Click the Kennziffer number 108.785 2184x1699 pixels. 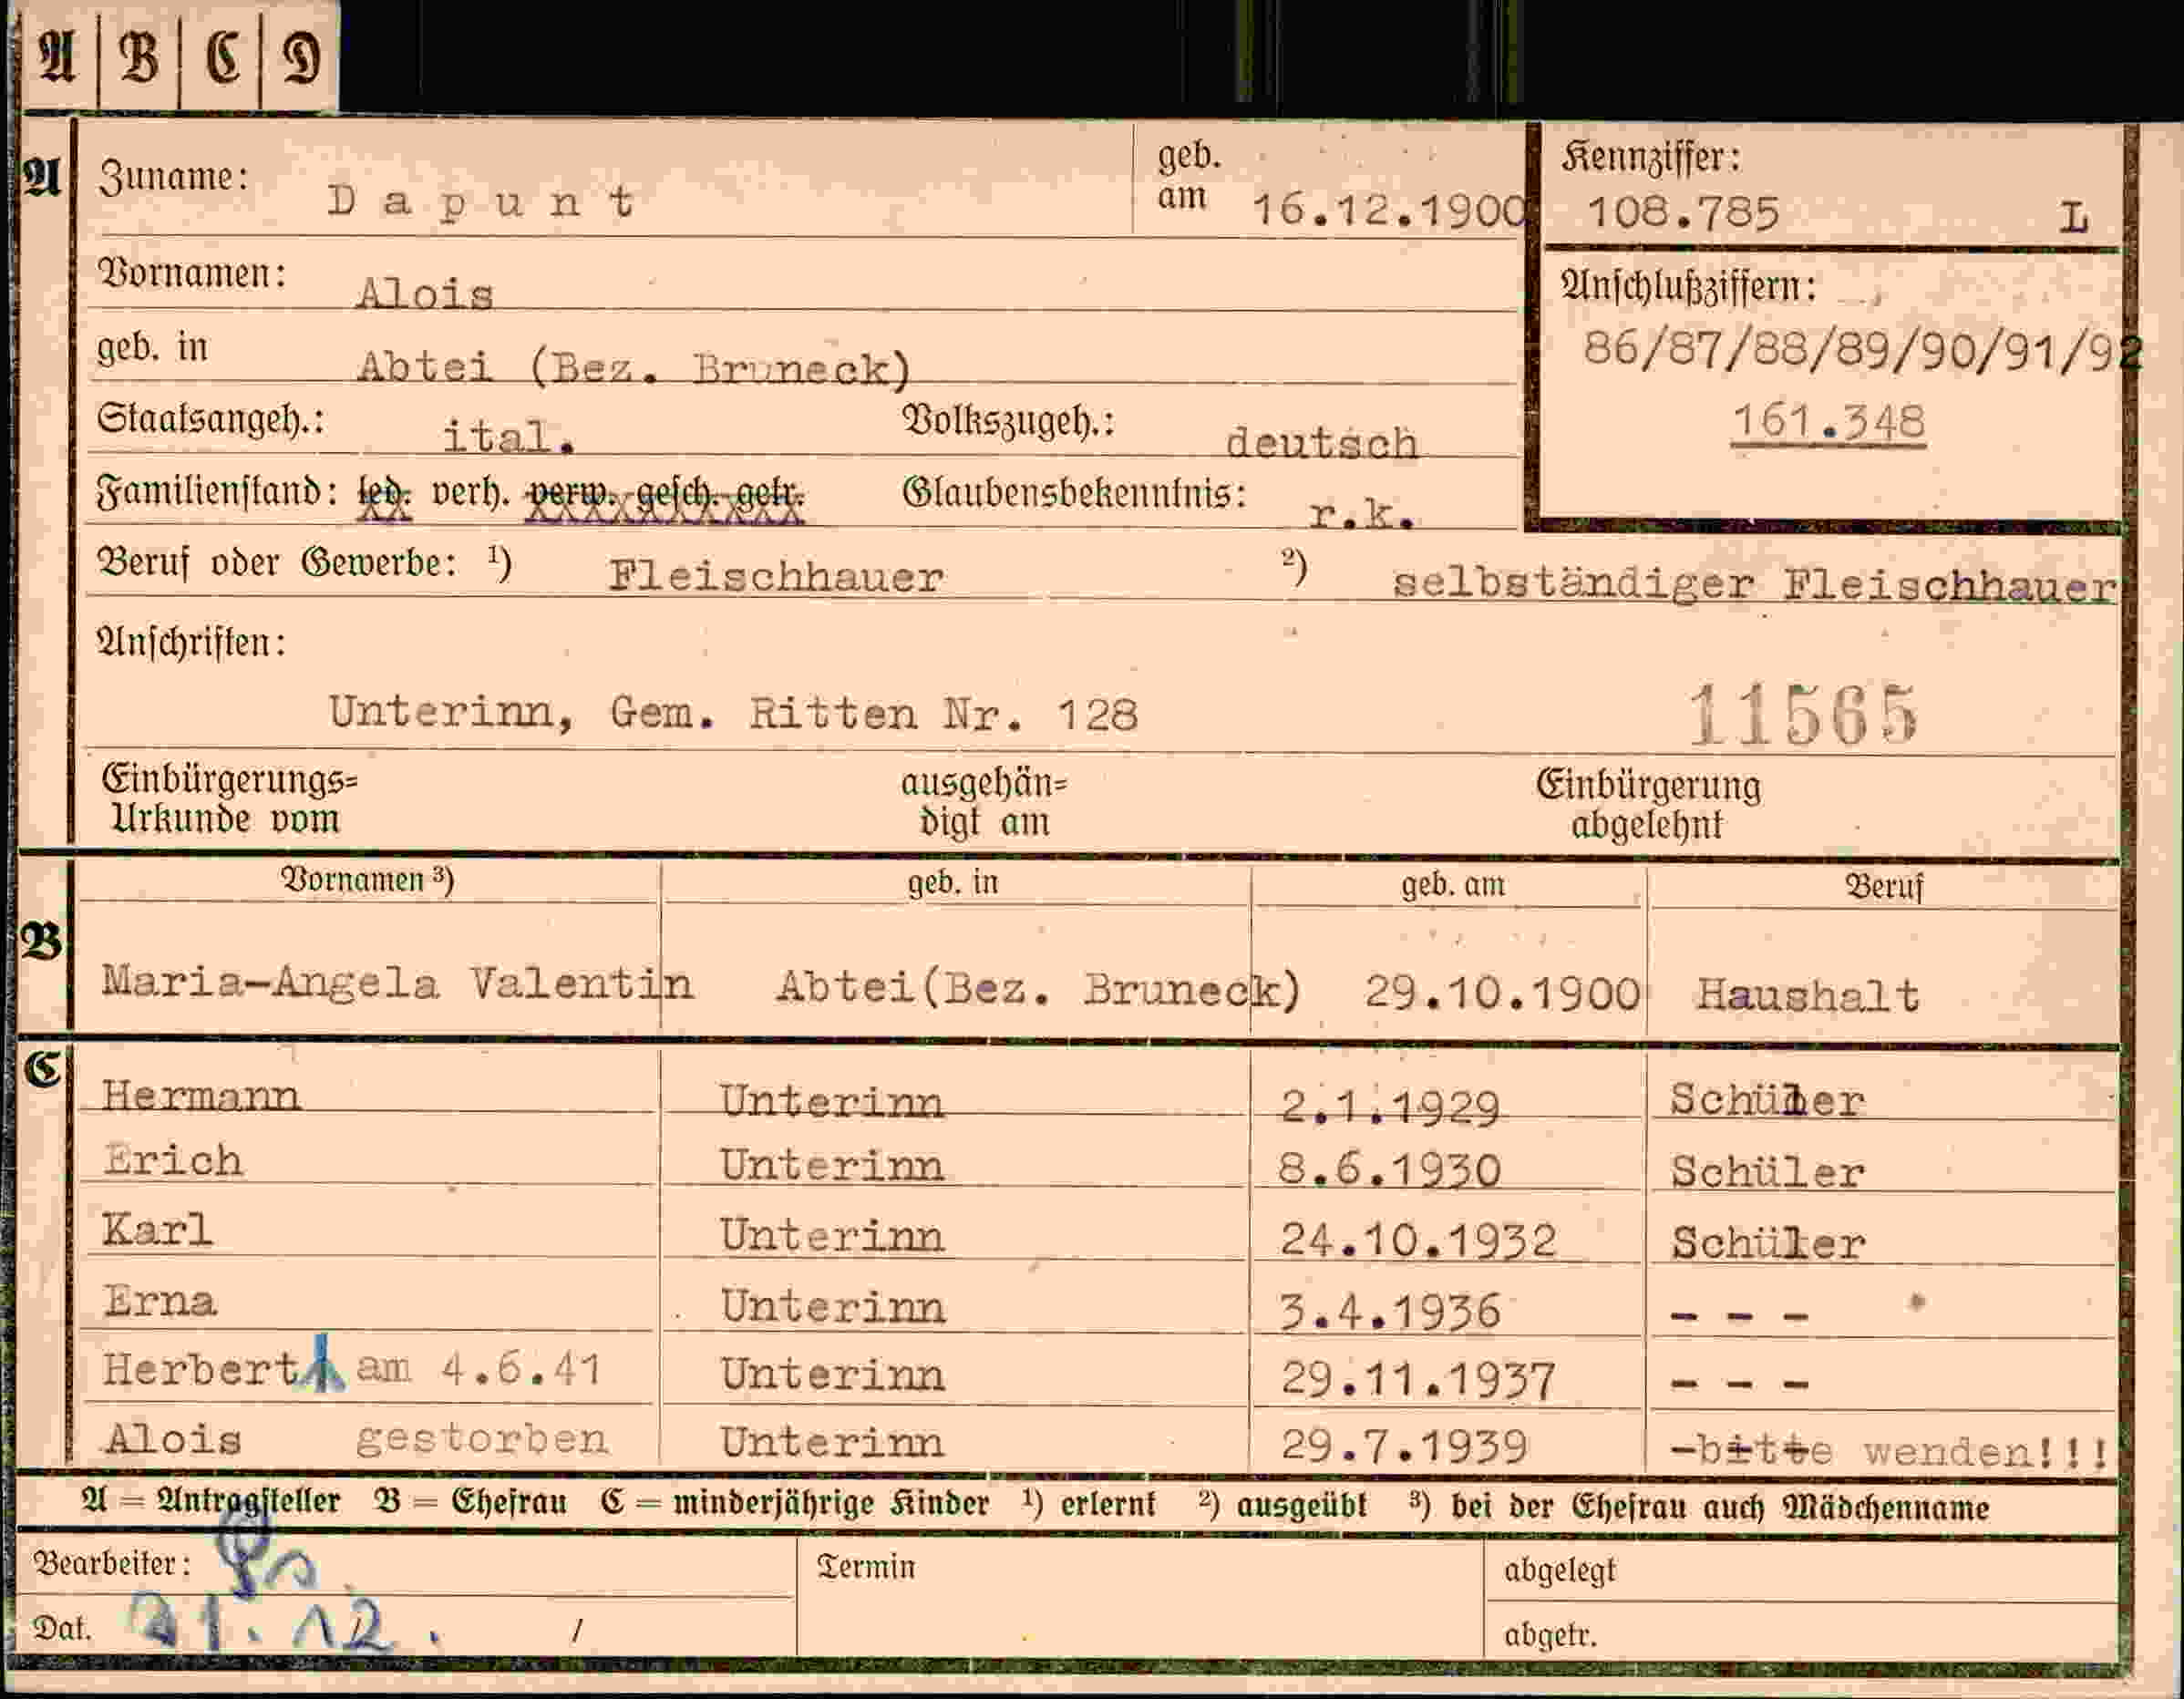(x=1683, y=214)
